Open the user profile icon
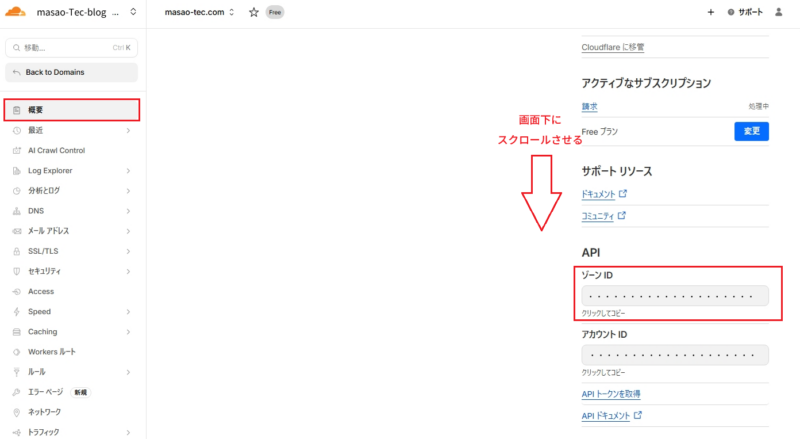This screenshot has width=800, height=439. [x=779, y=12]
